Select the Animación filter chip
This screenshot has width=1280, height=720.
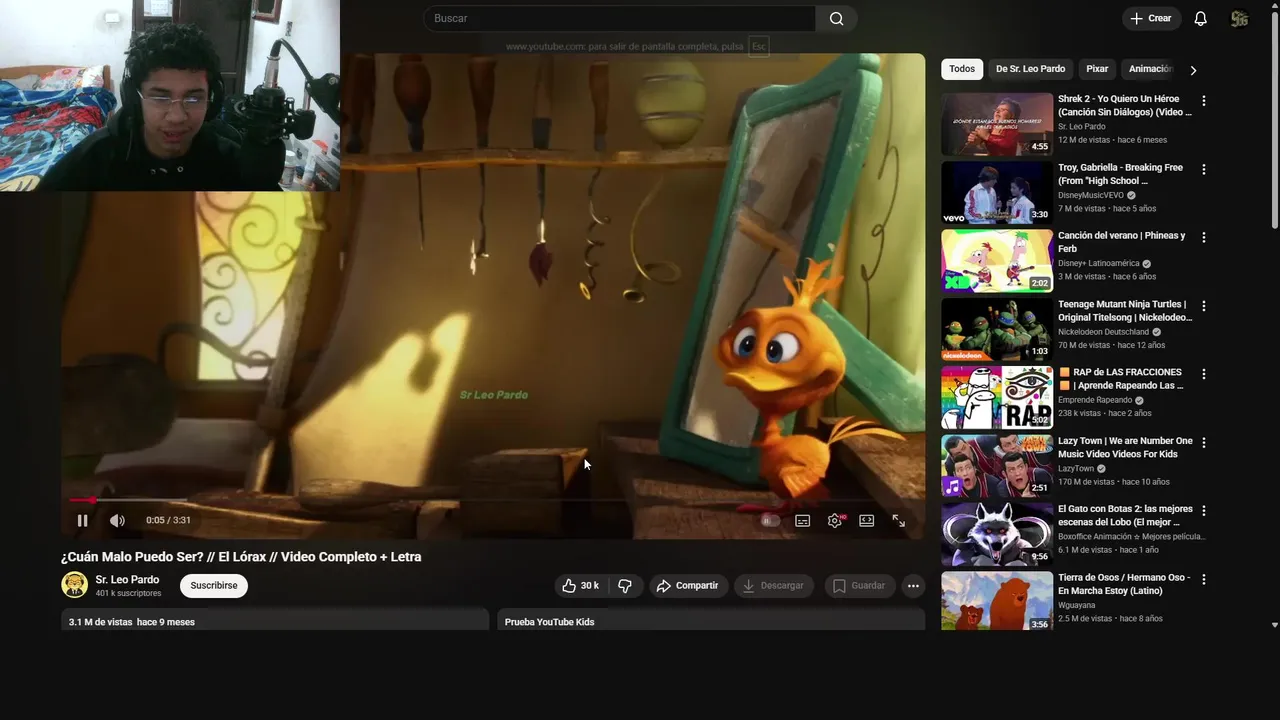(1149, 69)
